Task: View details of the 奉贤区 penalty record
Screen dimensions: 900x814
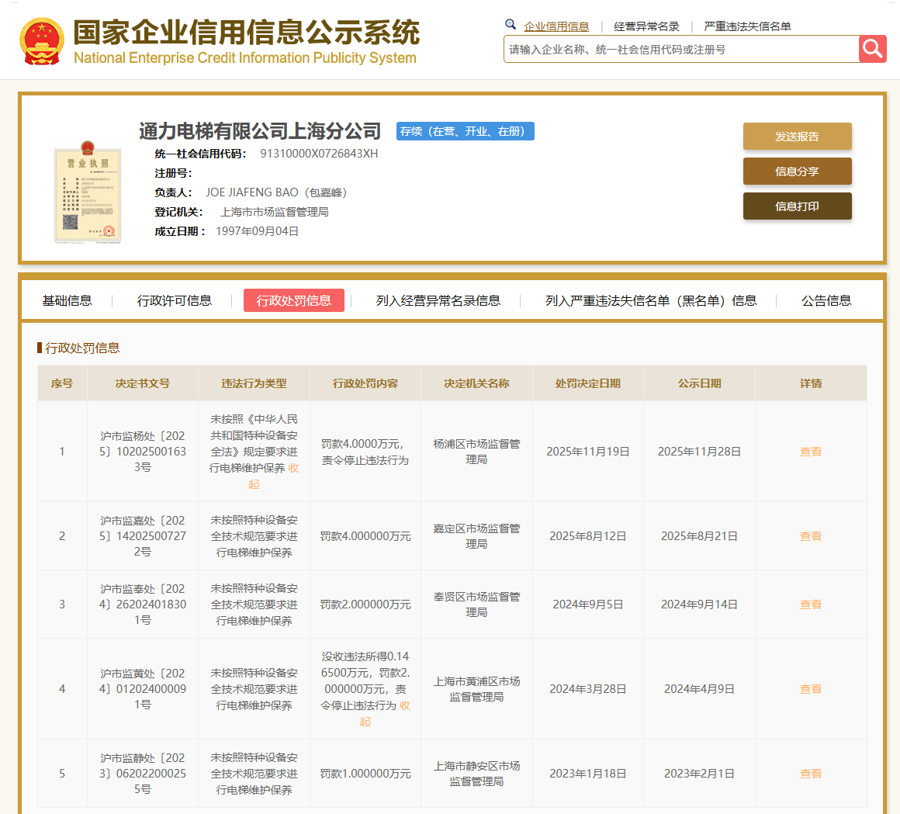Action: (x=810, y=604)
